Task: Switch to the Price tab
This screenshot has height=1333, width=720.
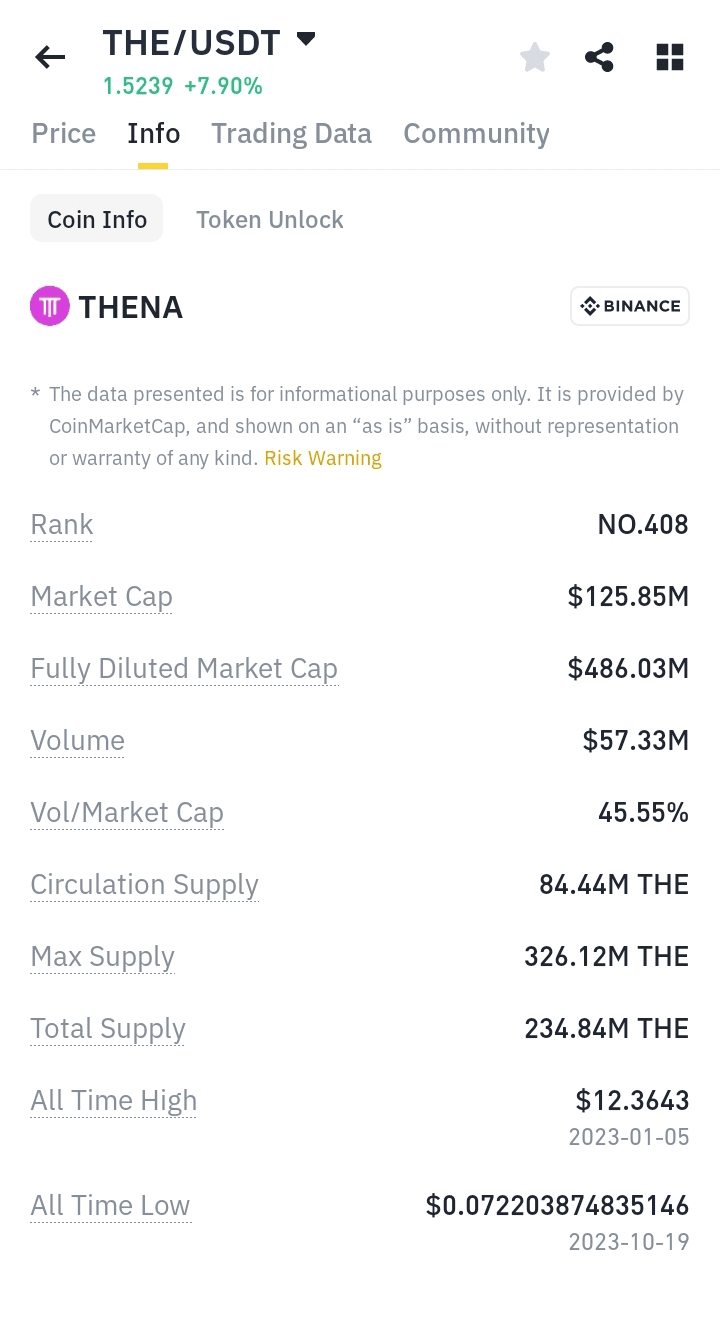Action: click(64, 134)
